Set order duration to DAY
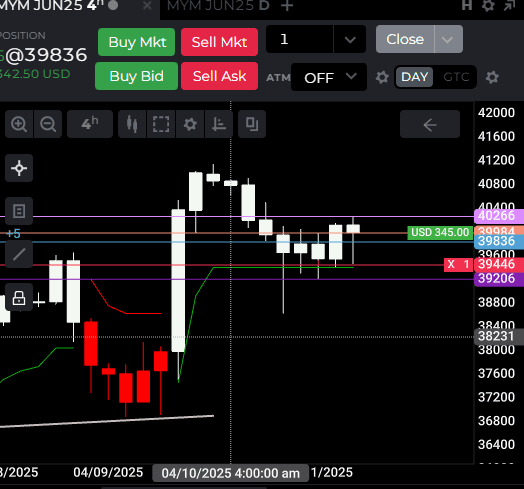 (x=415, y=77)
